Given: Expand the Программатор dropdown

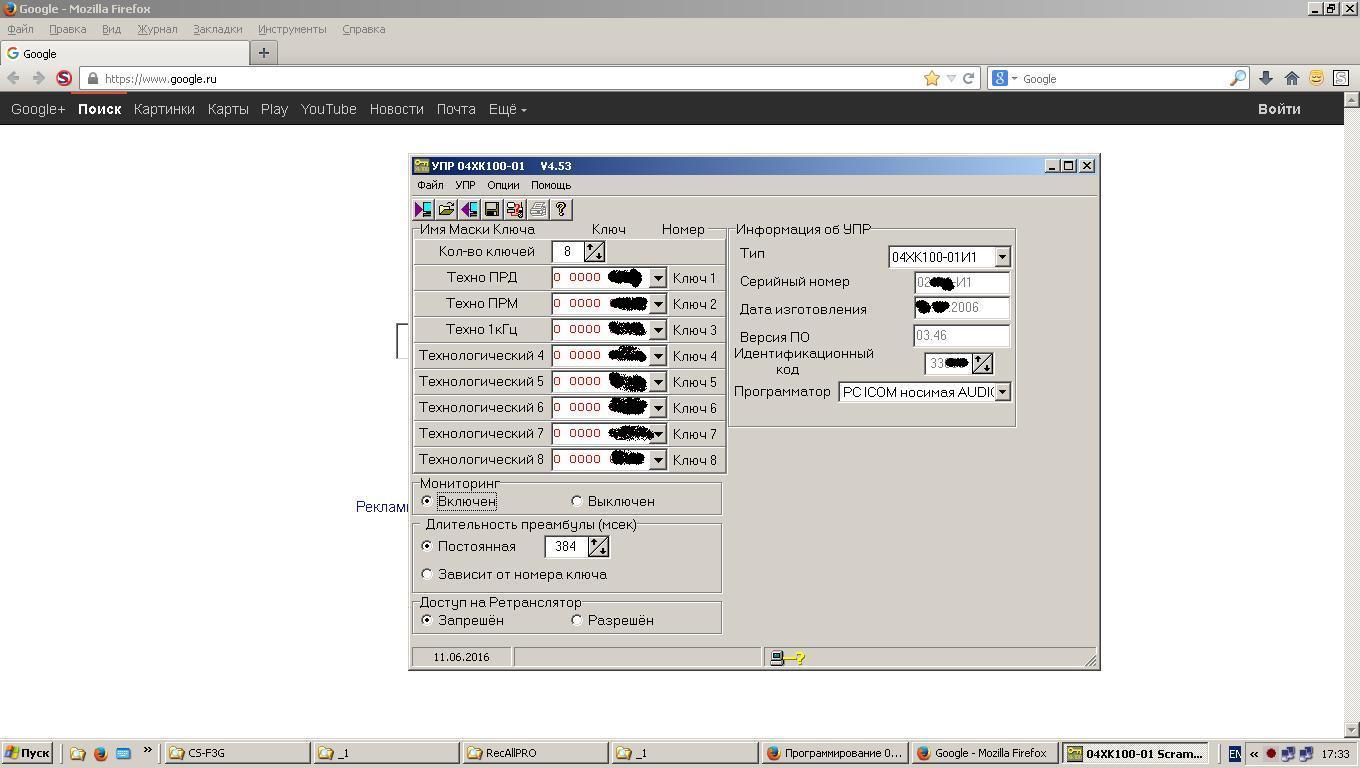Looking at the screenshot, I should 1002,392.
